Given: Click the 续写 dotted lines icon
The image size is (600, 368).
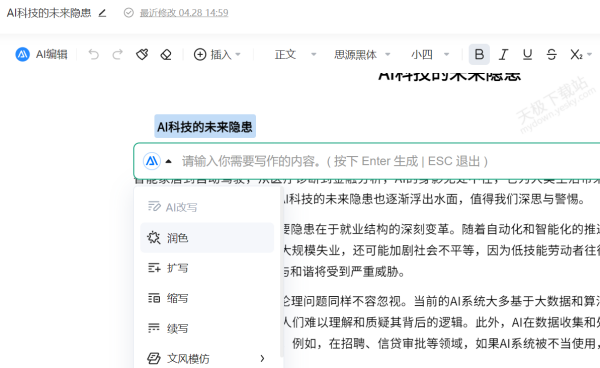Looking at the screenshot, I should [x=154, y=328].
